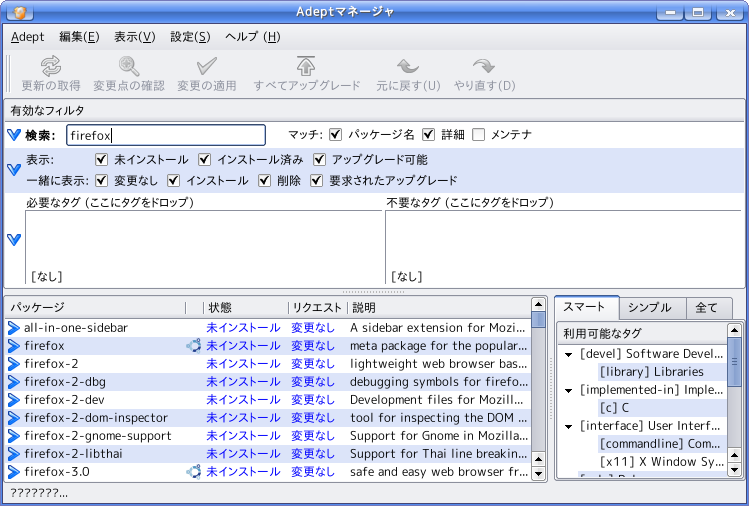
Task: Select the [commandline] Com... tag
Action: click(x=660, y=444)
